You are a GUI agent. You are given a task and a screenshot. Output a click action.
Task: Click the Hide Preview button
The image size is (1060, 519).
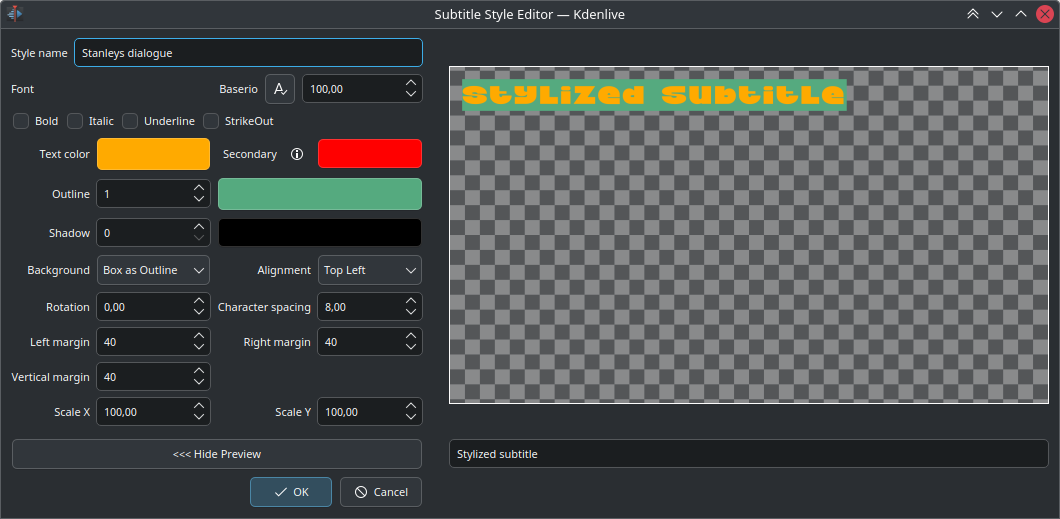click(216, 454)
